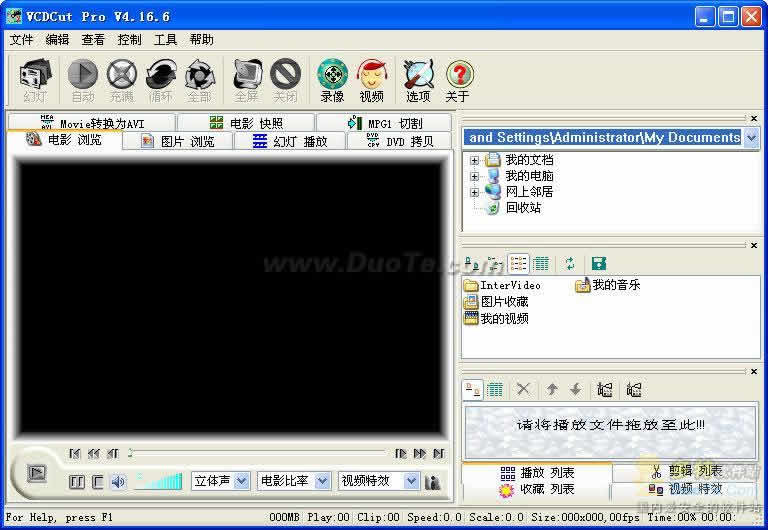
Task: Switch file list to list view
Action: [518, 264]
